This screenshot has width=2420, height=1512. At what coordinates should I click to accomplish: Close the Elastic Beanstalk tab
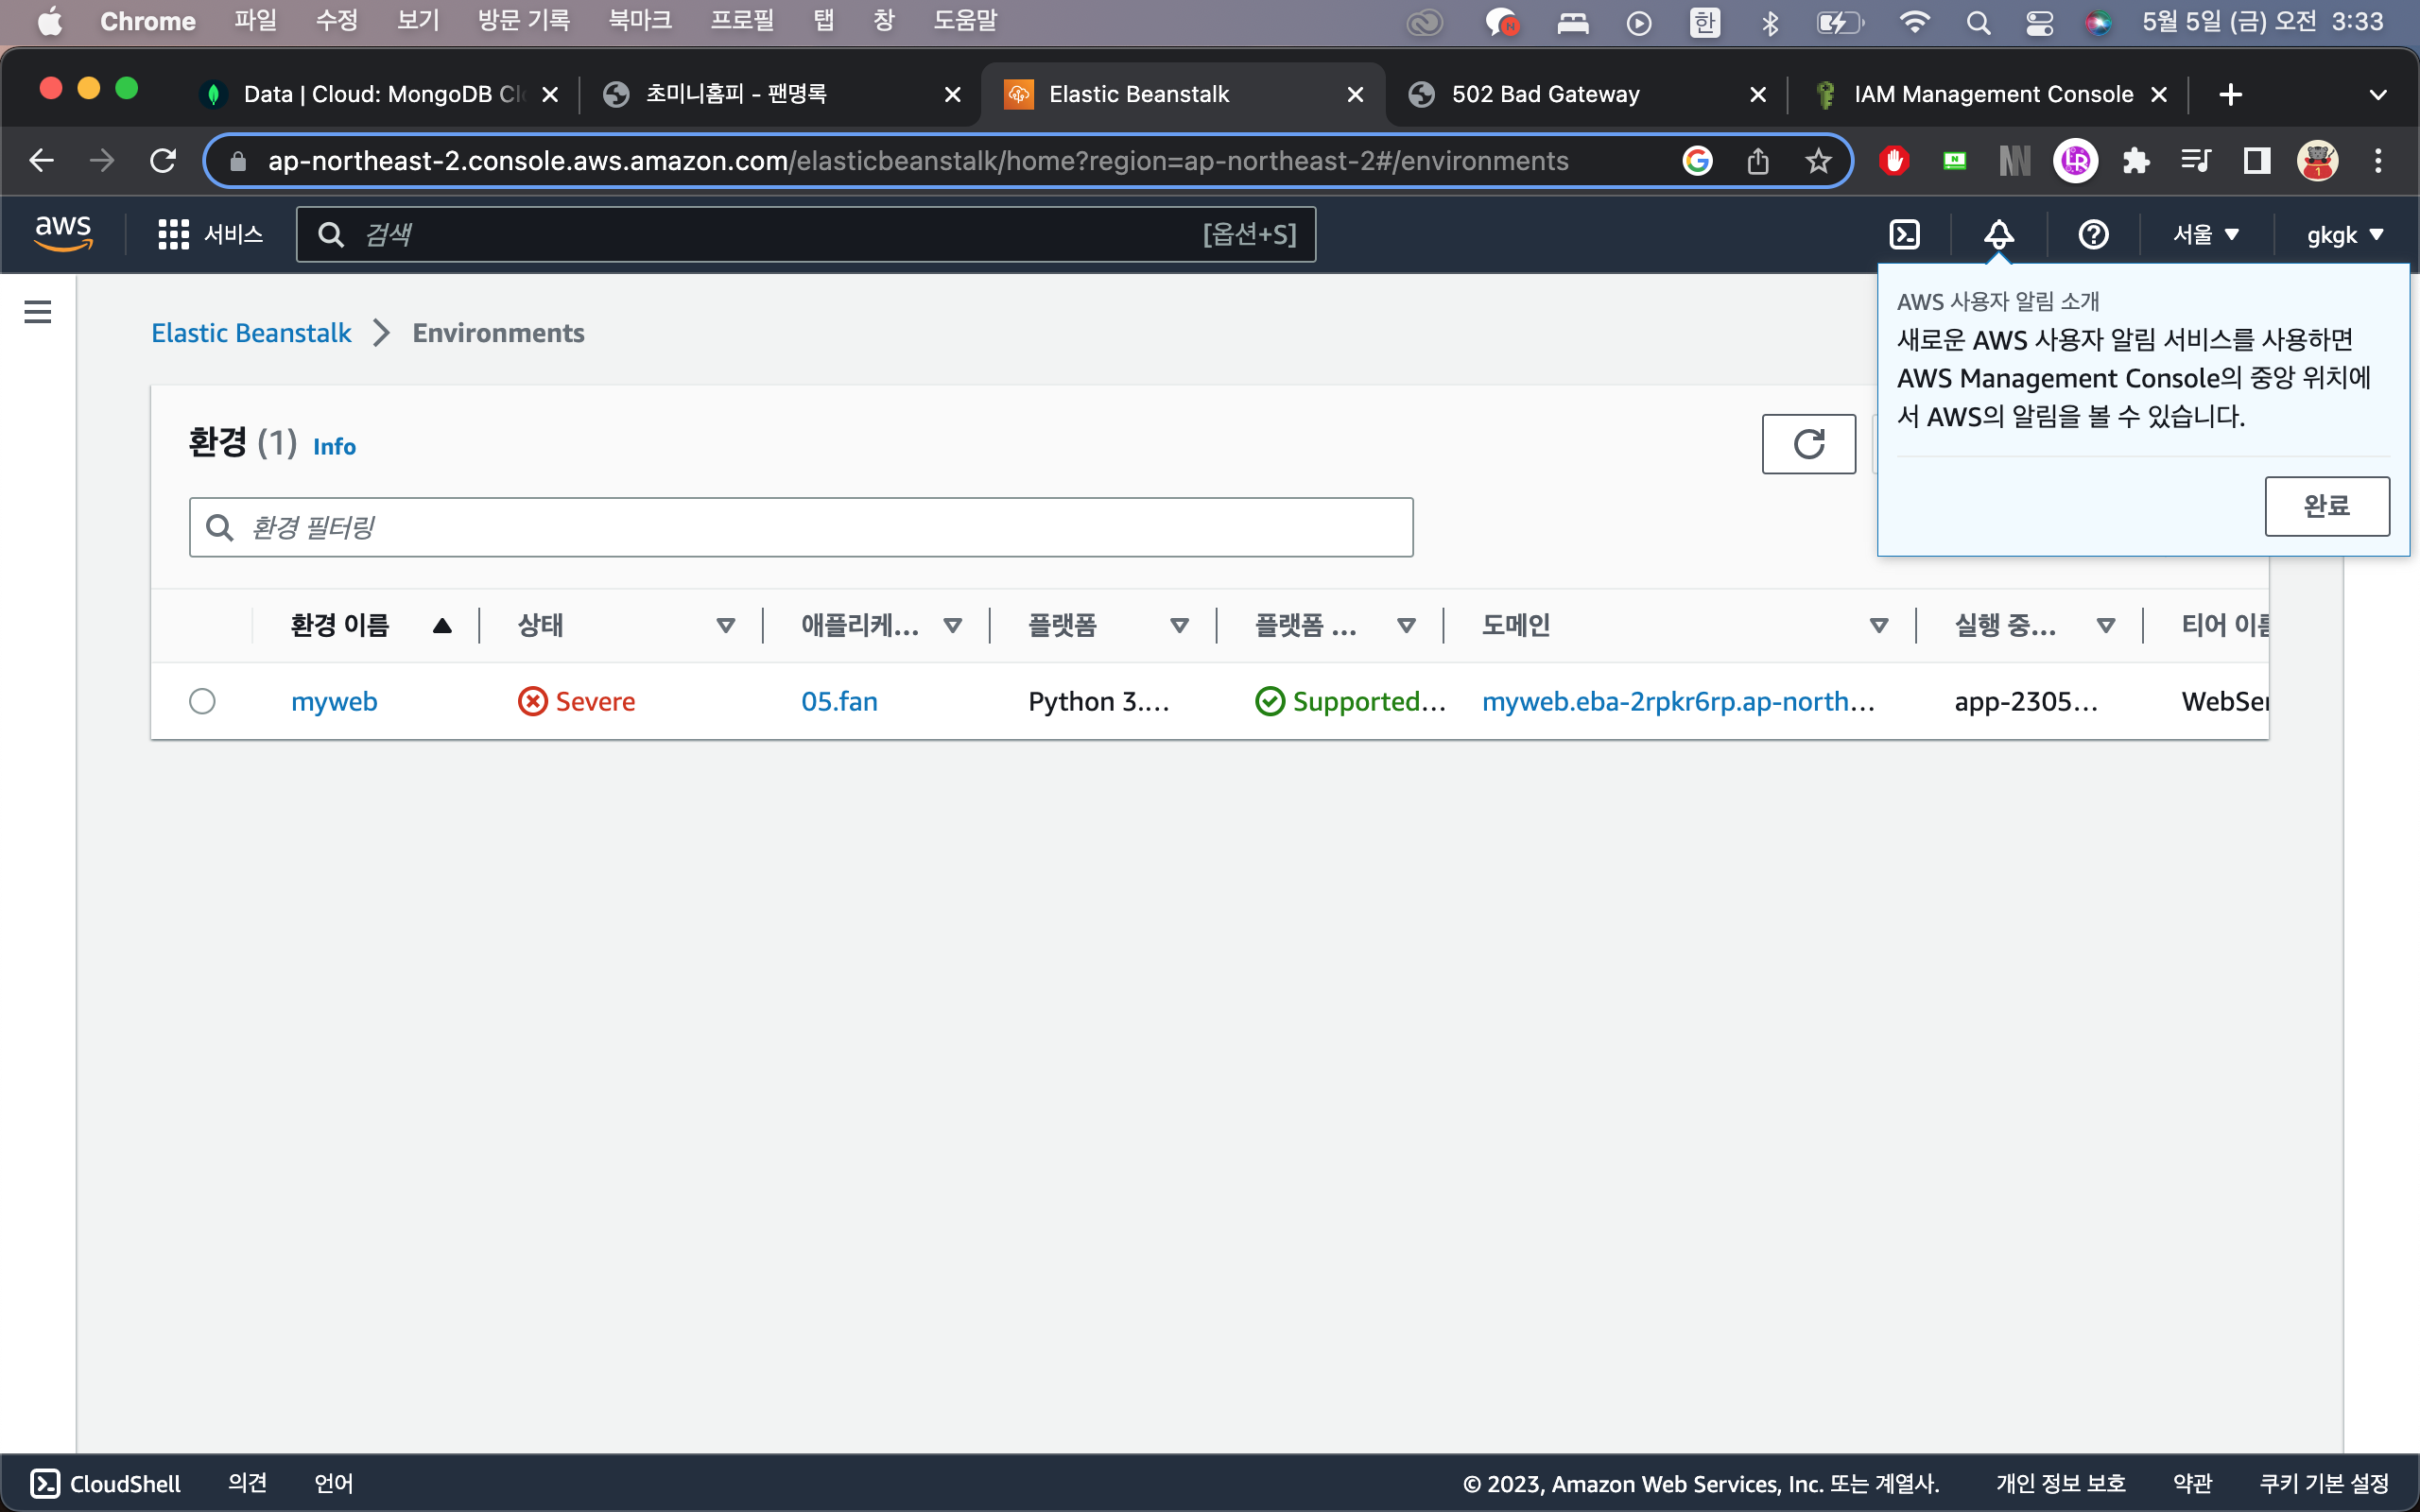point(1355,94)
